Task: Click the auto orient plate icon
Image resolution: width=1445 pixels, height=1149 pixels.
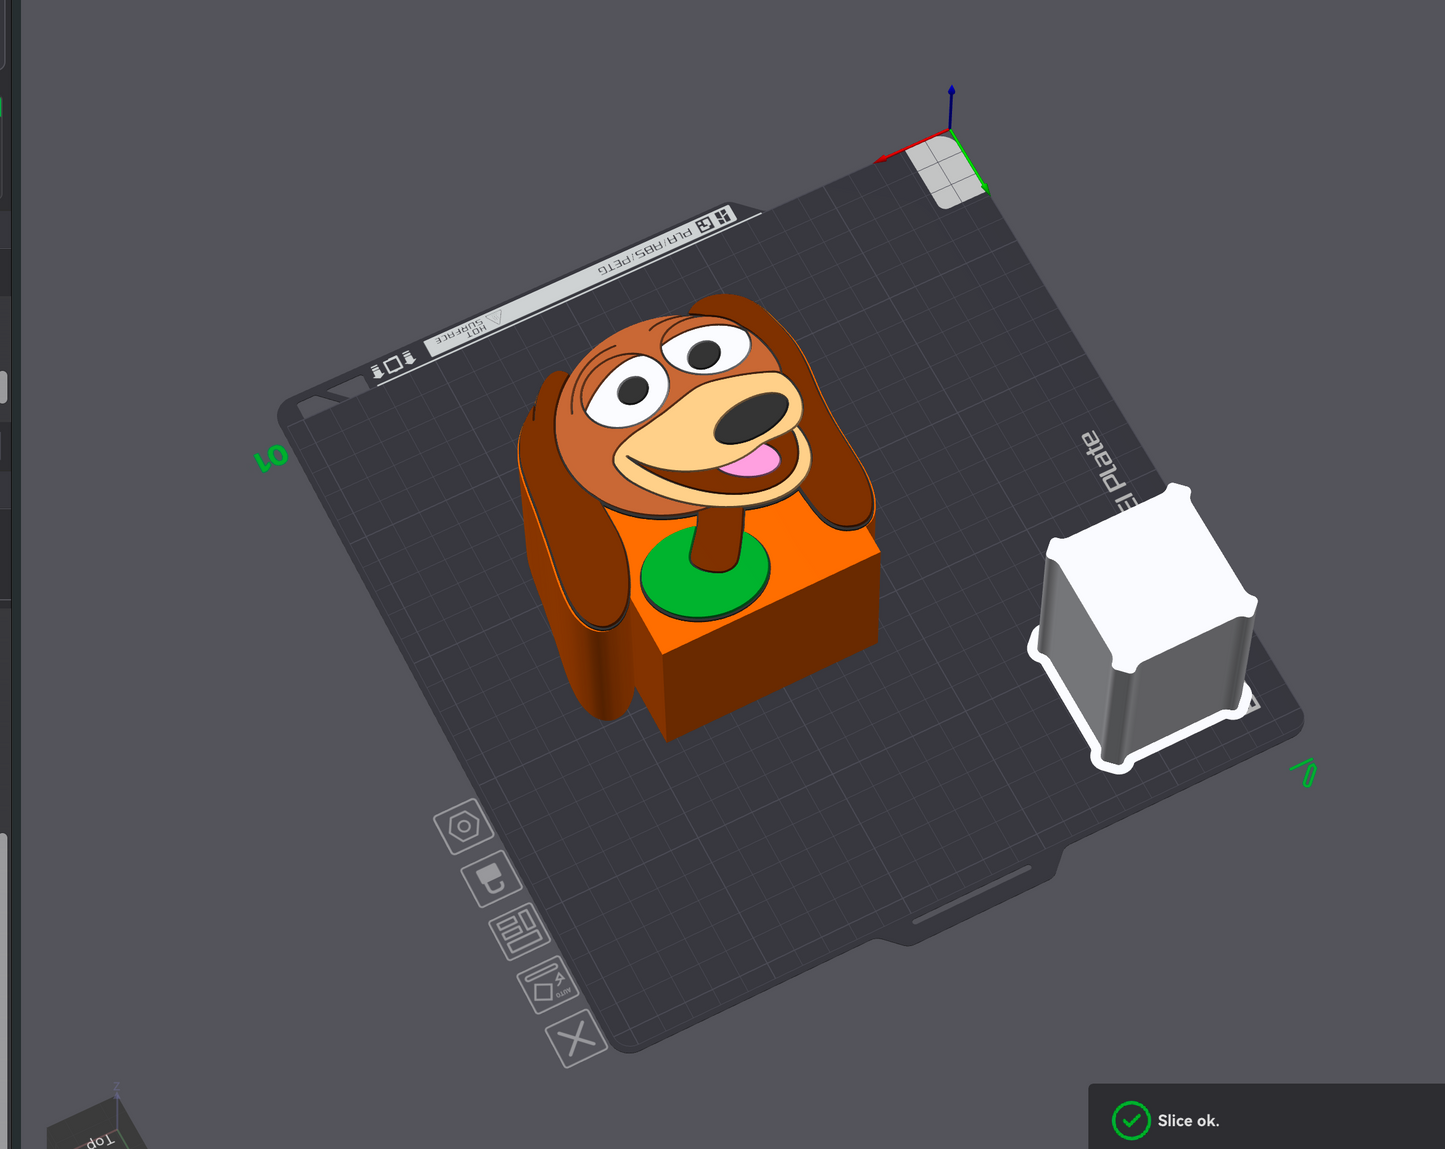Action: click(548, 986)
